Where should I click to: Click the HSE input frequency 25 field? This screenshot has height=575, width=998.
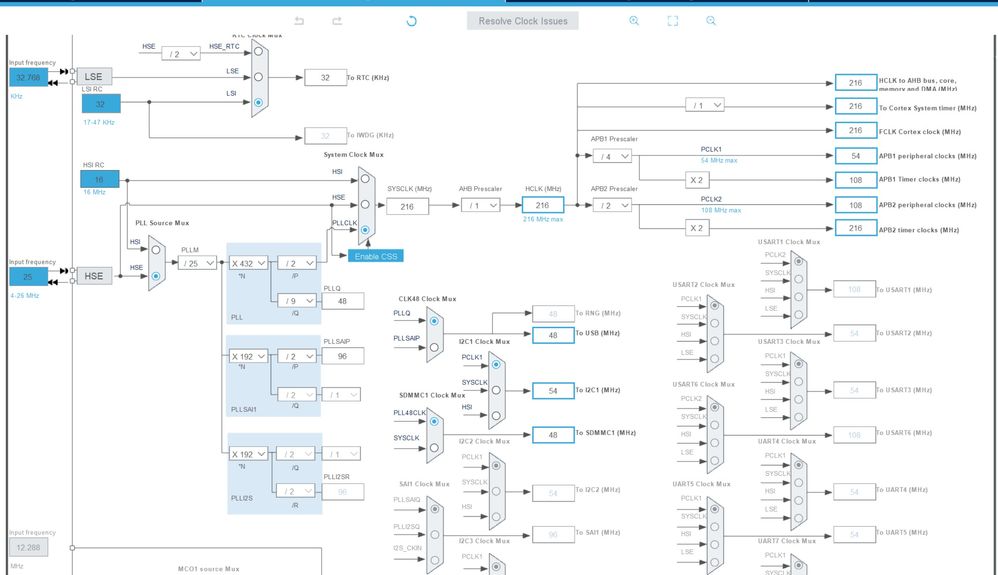(x=29, y=276)
